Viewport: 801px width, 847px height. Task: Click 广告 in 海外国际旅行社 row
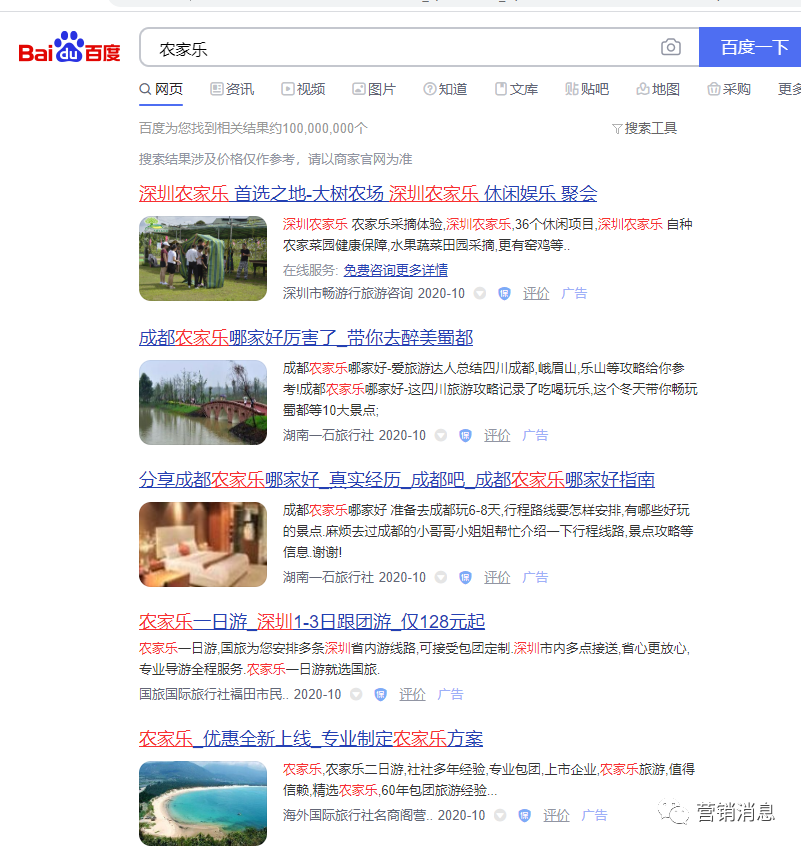[x=595, y=815]
